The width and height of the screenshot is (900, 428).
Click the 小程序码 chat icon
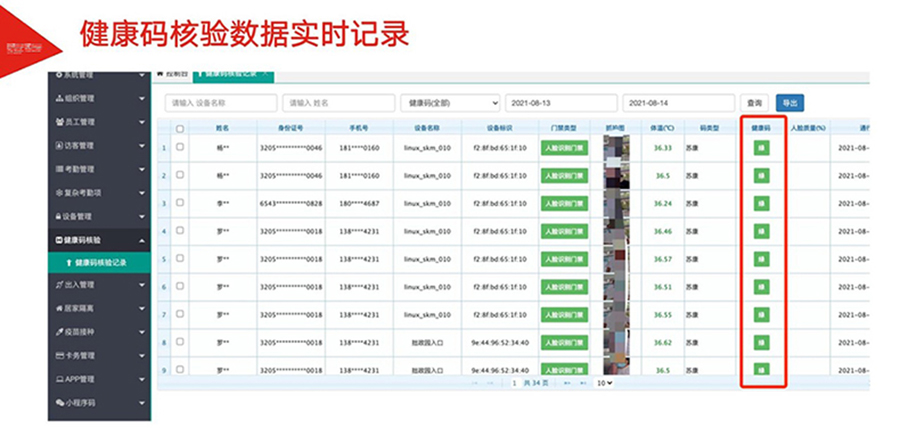coord(59,401)
